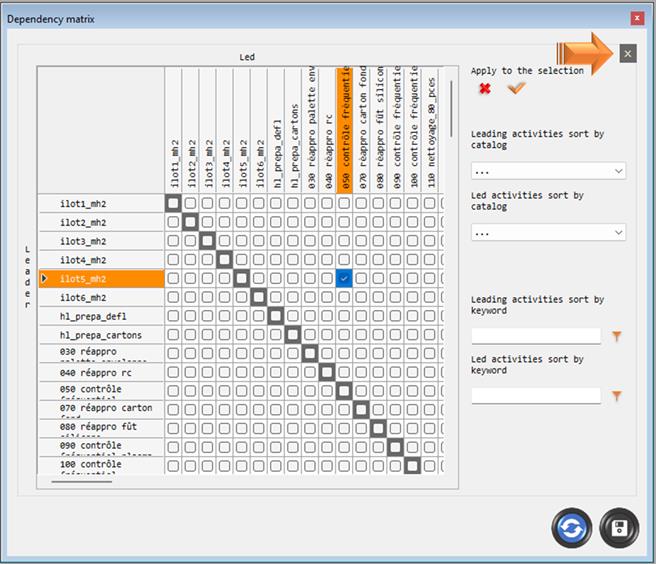The width and height of the screenshot is (656, 564).
Task: Check ilot2_mh2 row, ilot1_mh2 column box
Action: click(x=173, y=222)
